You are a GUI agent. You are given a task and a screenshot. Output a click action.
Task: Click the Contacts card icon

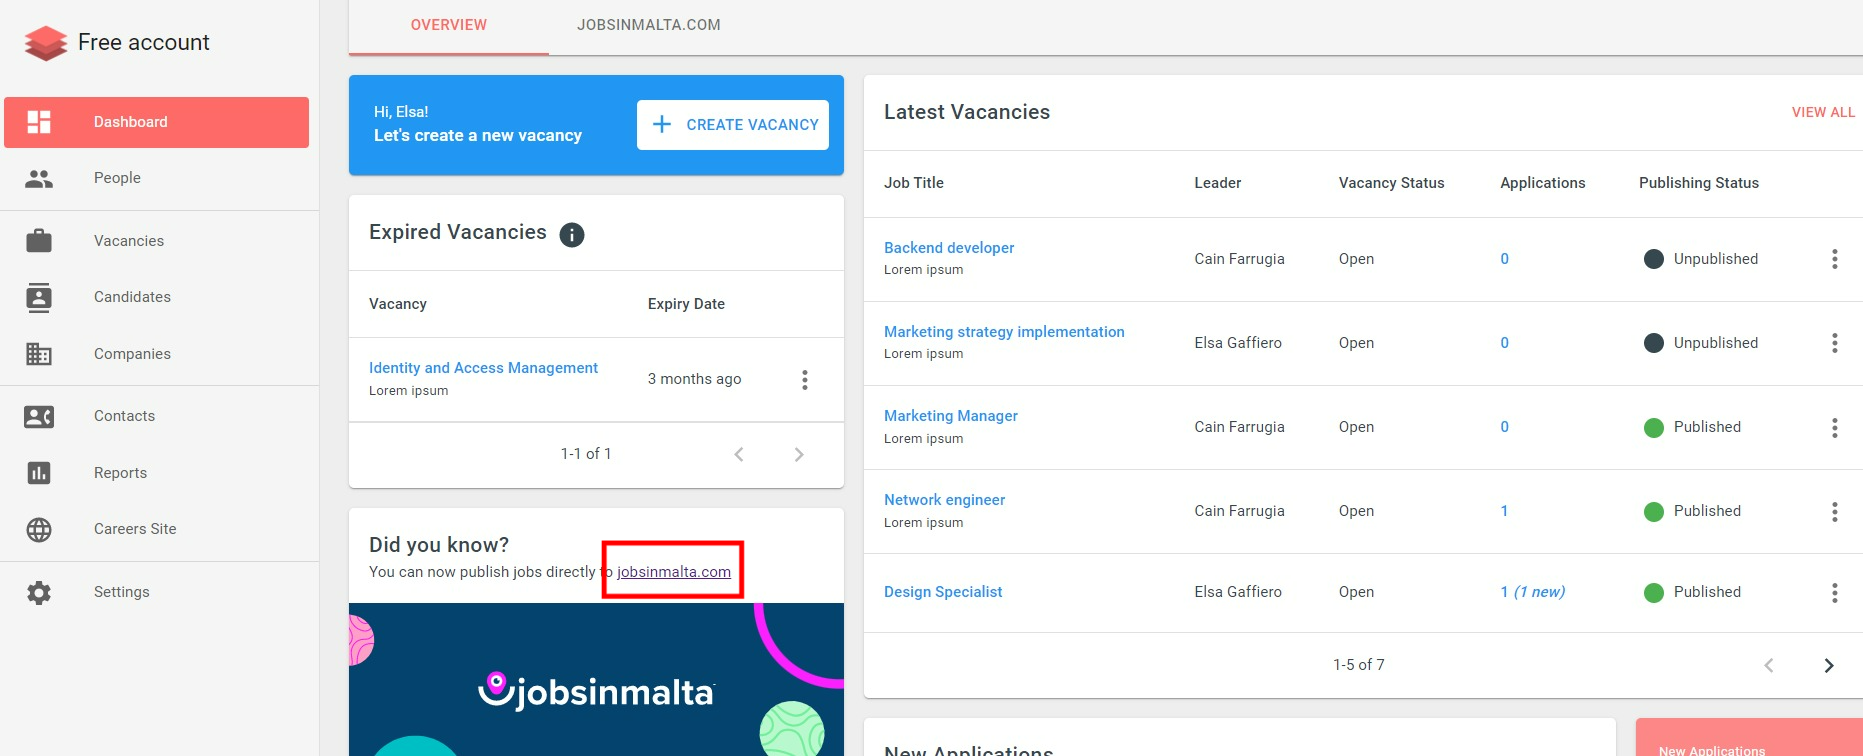[x=39, y=417]
